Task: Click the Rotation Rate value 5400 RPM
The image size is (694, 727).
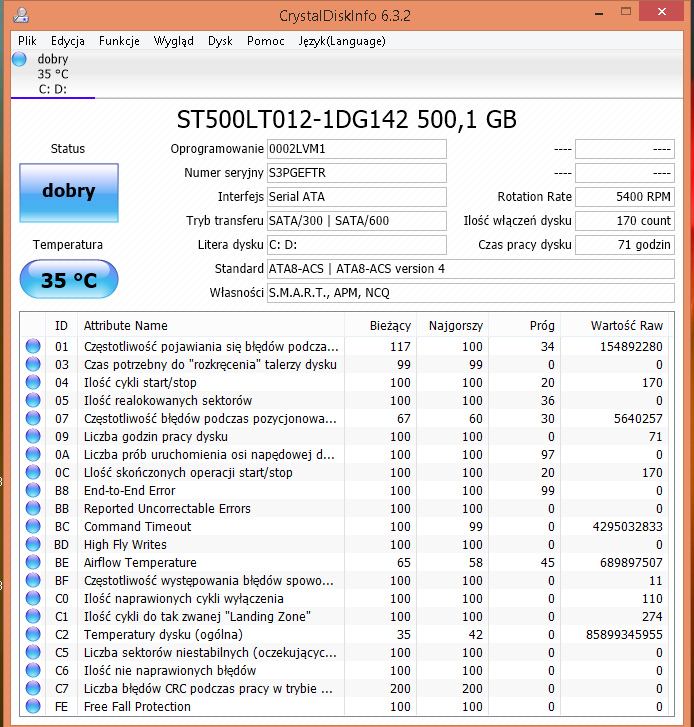Action: click(625, 197)
